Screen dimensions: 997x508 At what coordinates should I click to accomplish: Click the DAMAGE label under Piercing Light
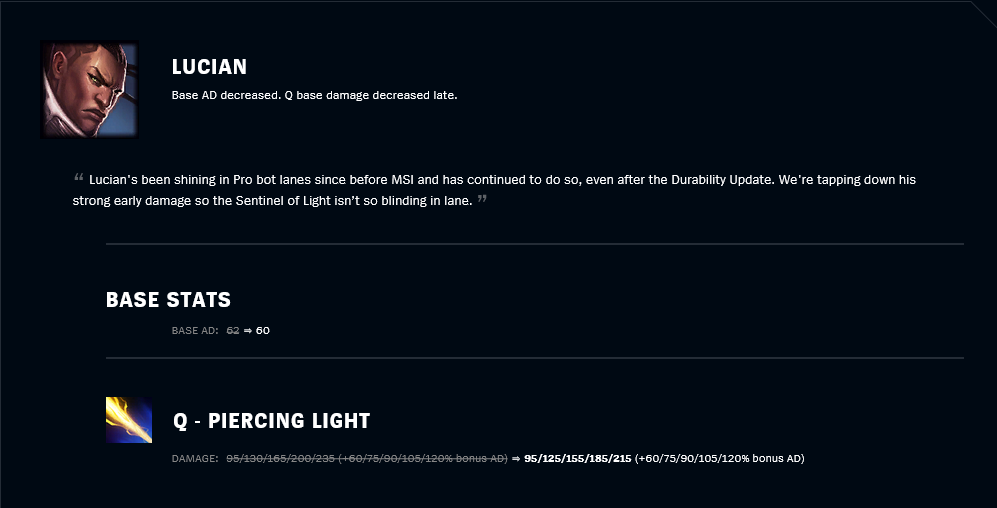[x=195, y=458]
